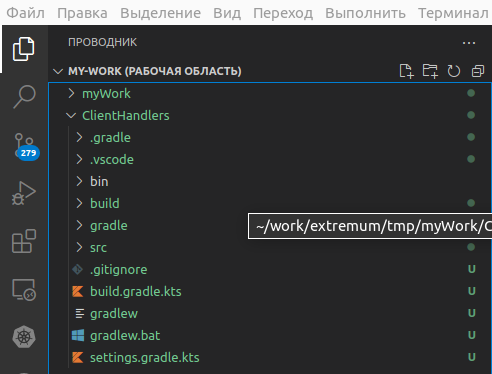Open the Remote Explorer icon

(24, 289)
